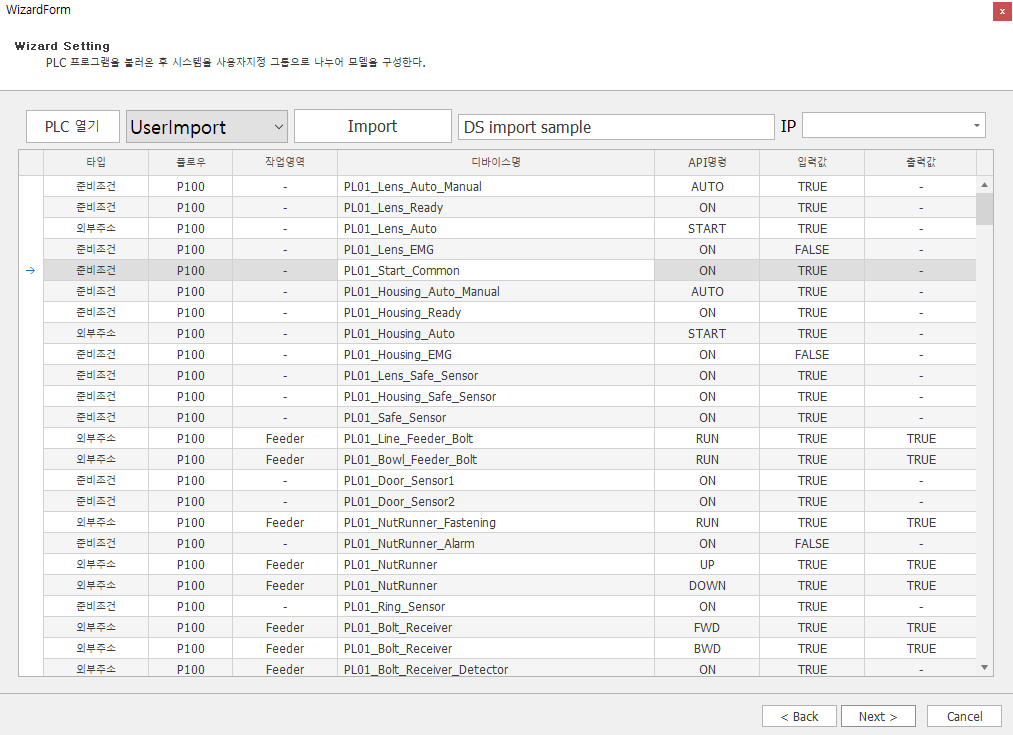Expand the IP address combo box
Screen dimensions: 1013x735
(x=975, y=126)
